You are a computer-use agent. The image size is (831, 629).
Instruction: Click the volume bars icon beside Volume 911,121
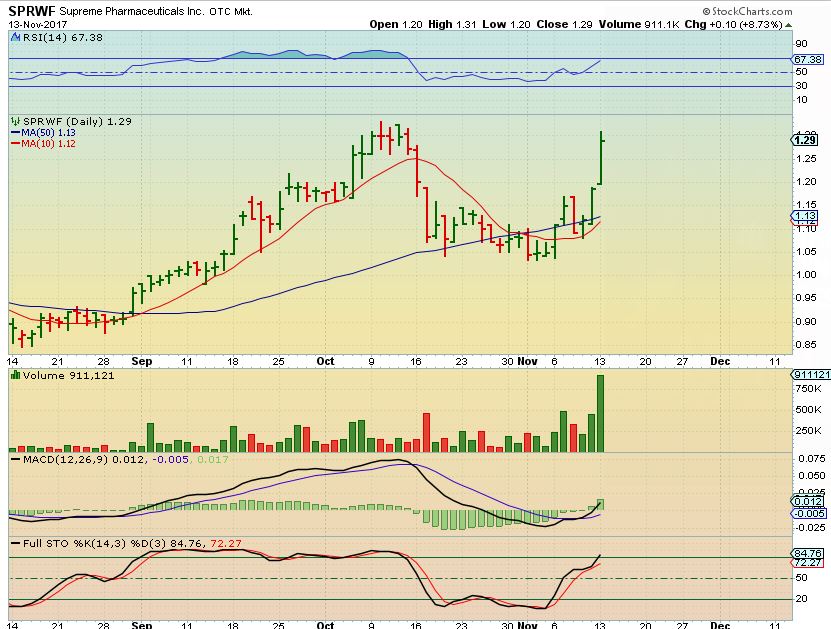(x=15, y=375)
